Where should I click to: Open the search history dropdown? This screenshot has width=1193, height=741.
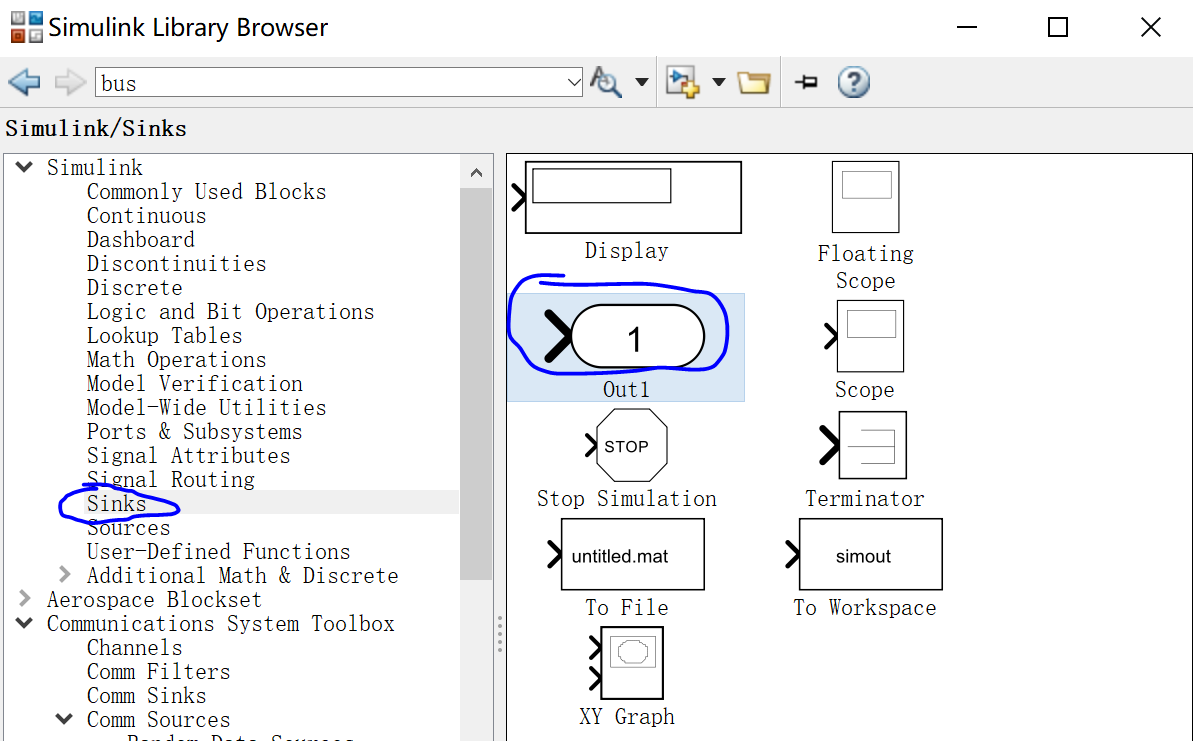[574, 82]
